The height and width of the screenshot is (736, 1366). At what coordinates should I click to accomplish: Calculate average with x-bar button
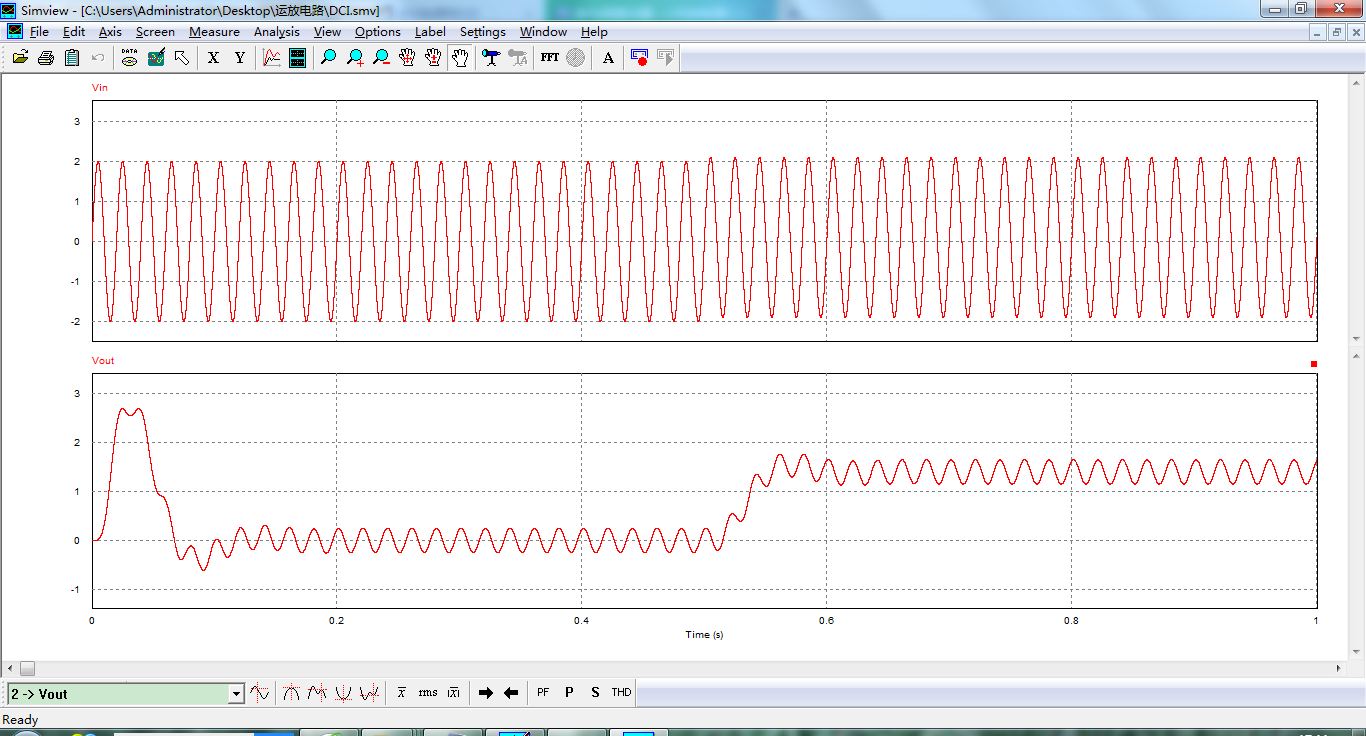pos(402,692)
